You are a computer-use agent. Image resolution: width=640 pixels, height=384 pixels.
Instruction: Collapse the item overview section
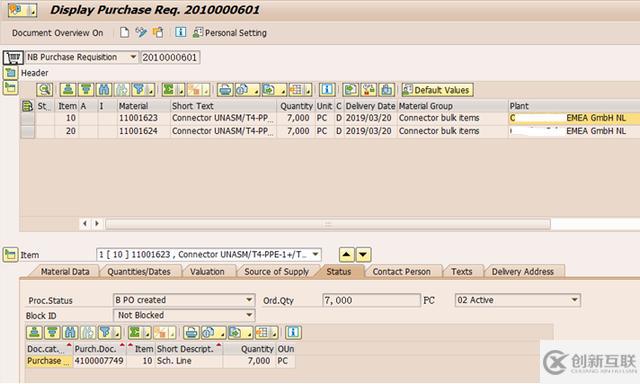10,87
